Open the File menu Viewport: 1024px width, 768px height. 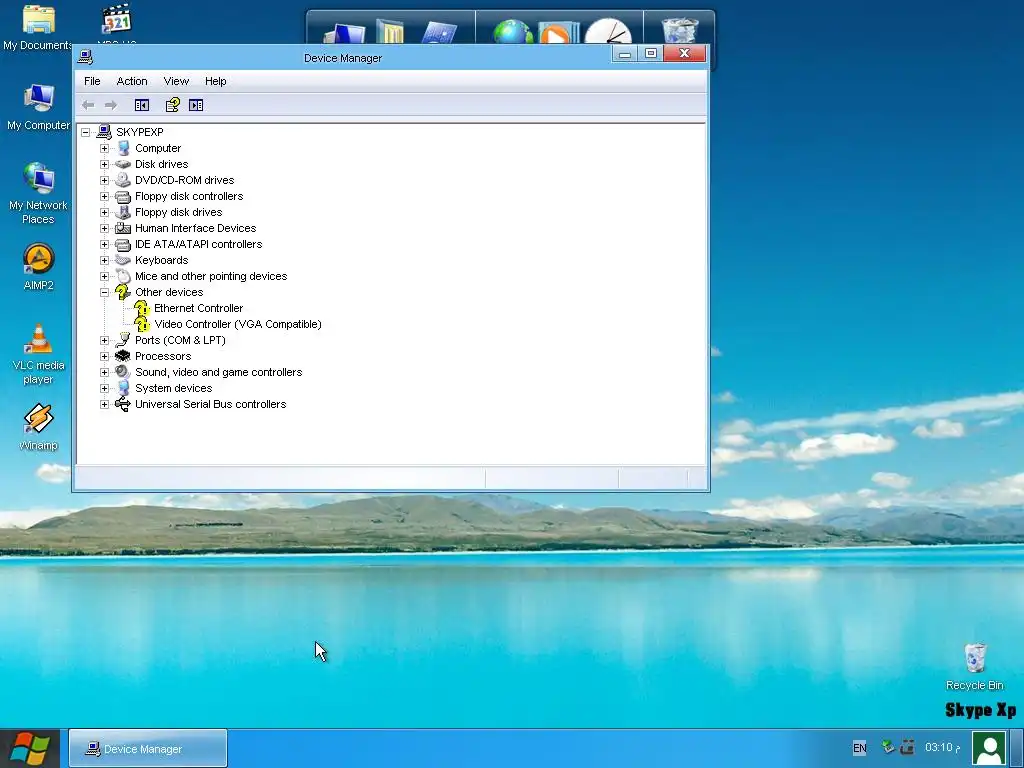(92, 81)
